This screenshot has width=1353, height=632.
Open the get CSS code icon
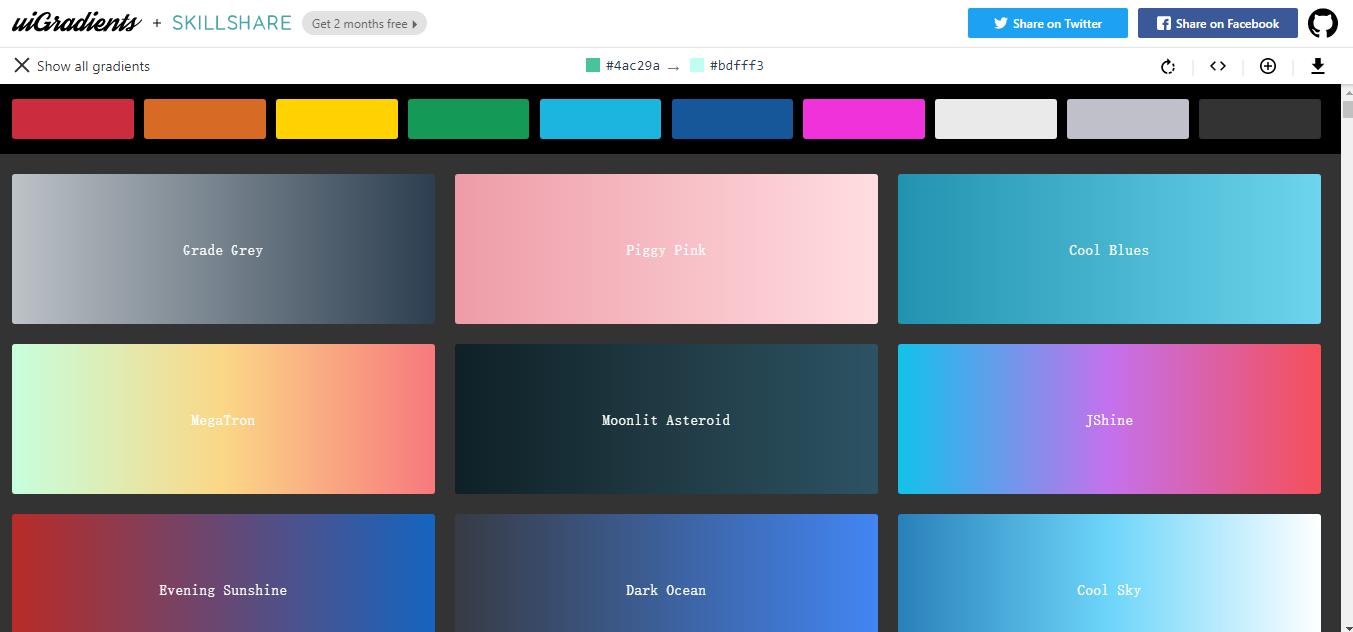click(x=1218, y=66)
